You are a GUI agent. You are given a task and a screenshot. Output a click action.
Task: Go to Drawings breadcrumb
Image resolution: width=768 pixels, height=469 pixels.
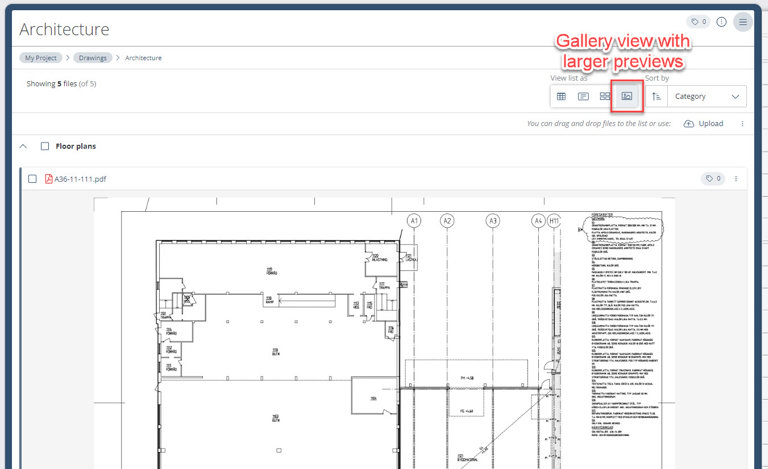point(93,58)
